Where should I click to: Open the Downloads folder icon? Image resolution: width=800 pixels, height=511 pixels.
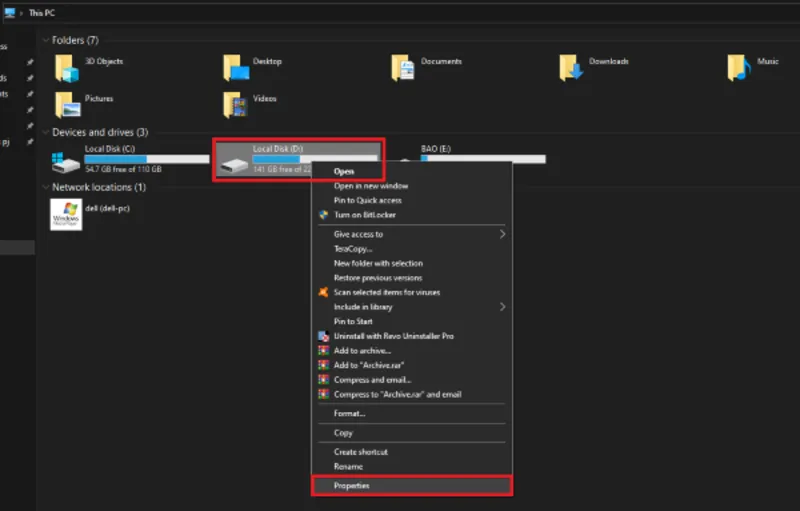point(571,68)
